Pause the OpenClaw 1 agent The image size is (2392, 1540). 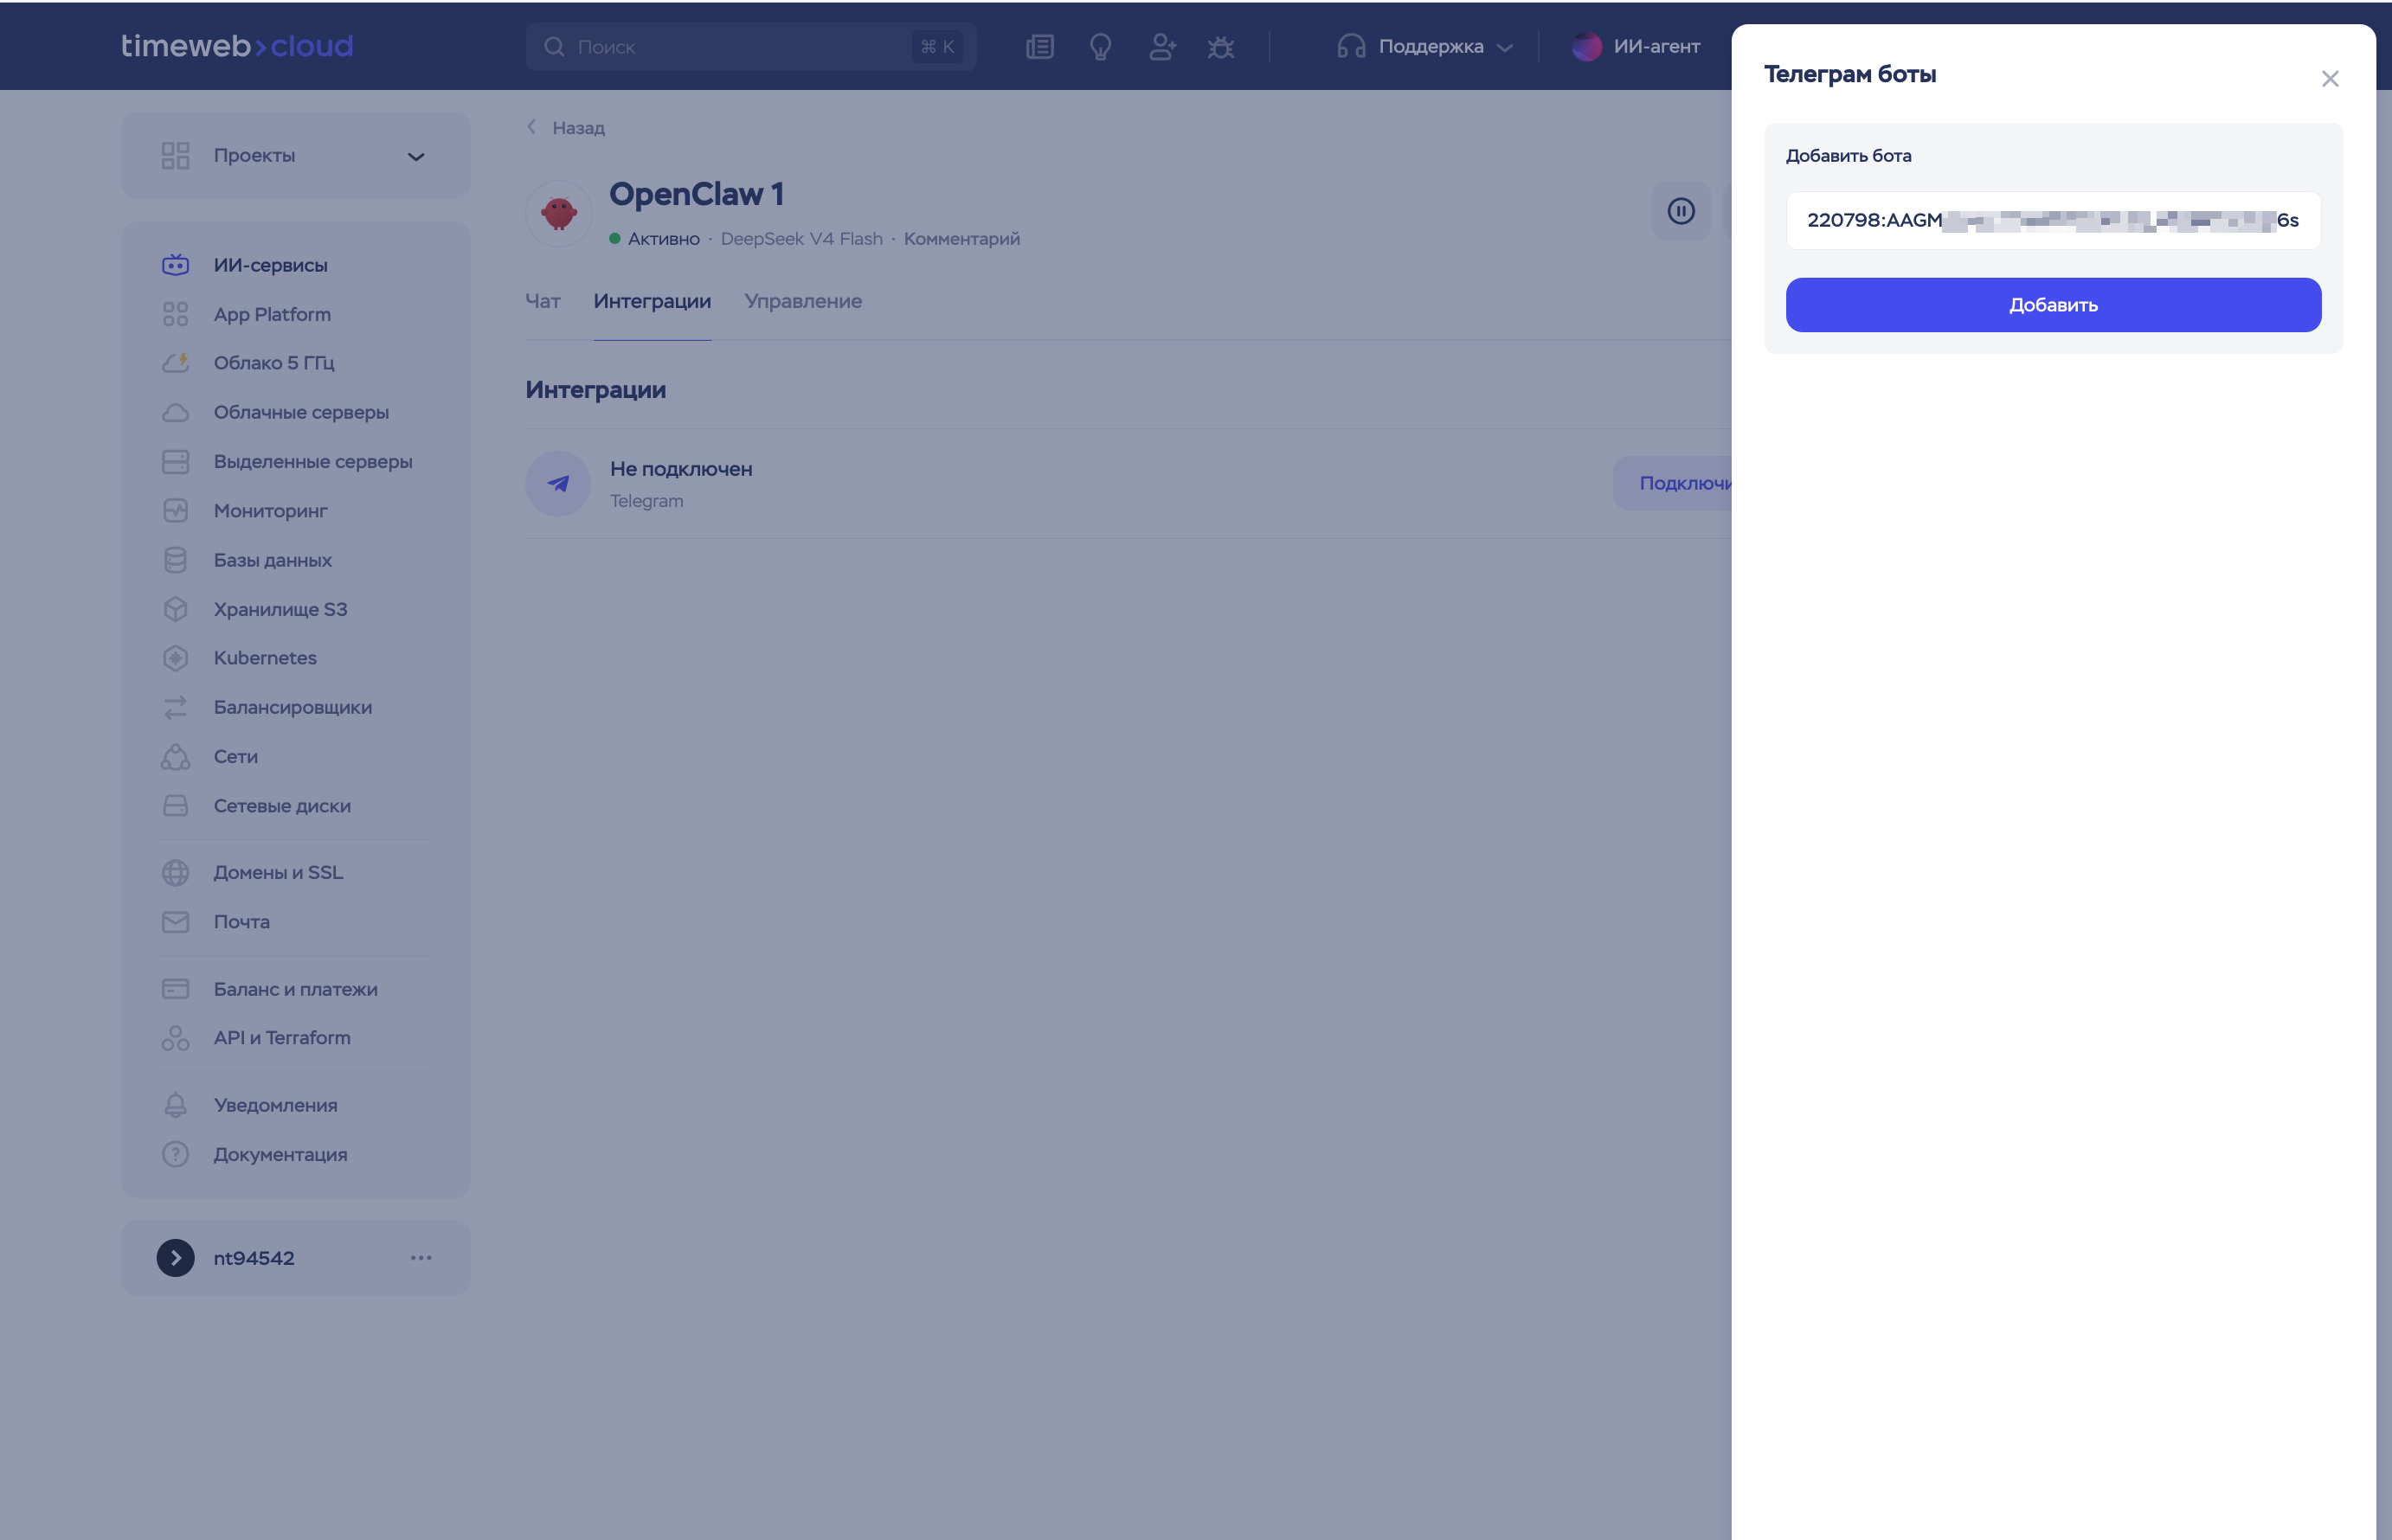1681,211
